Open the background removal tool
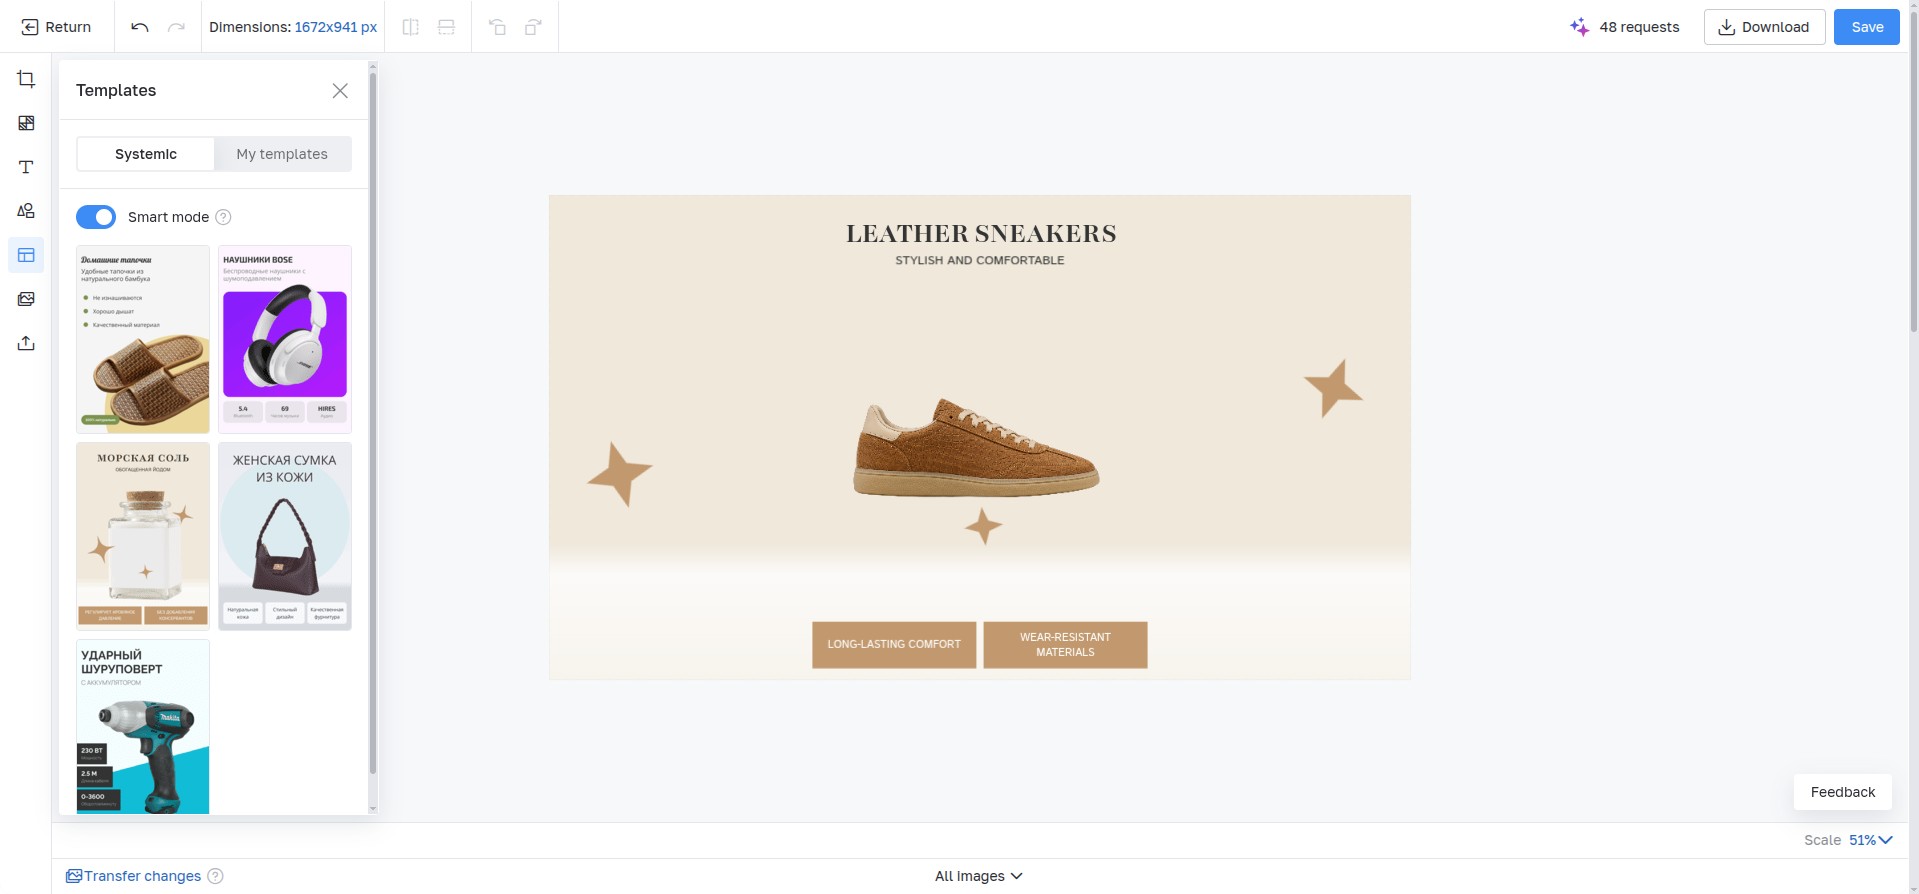This screenshot has width=1919, height=894. click(x=26, y=123)
